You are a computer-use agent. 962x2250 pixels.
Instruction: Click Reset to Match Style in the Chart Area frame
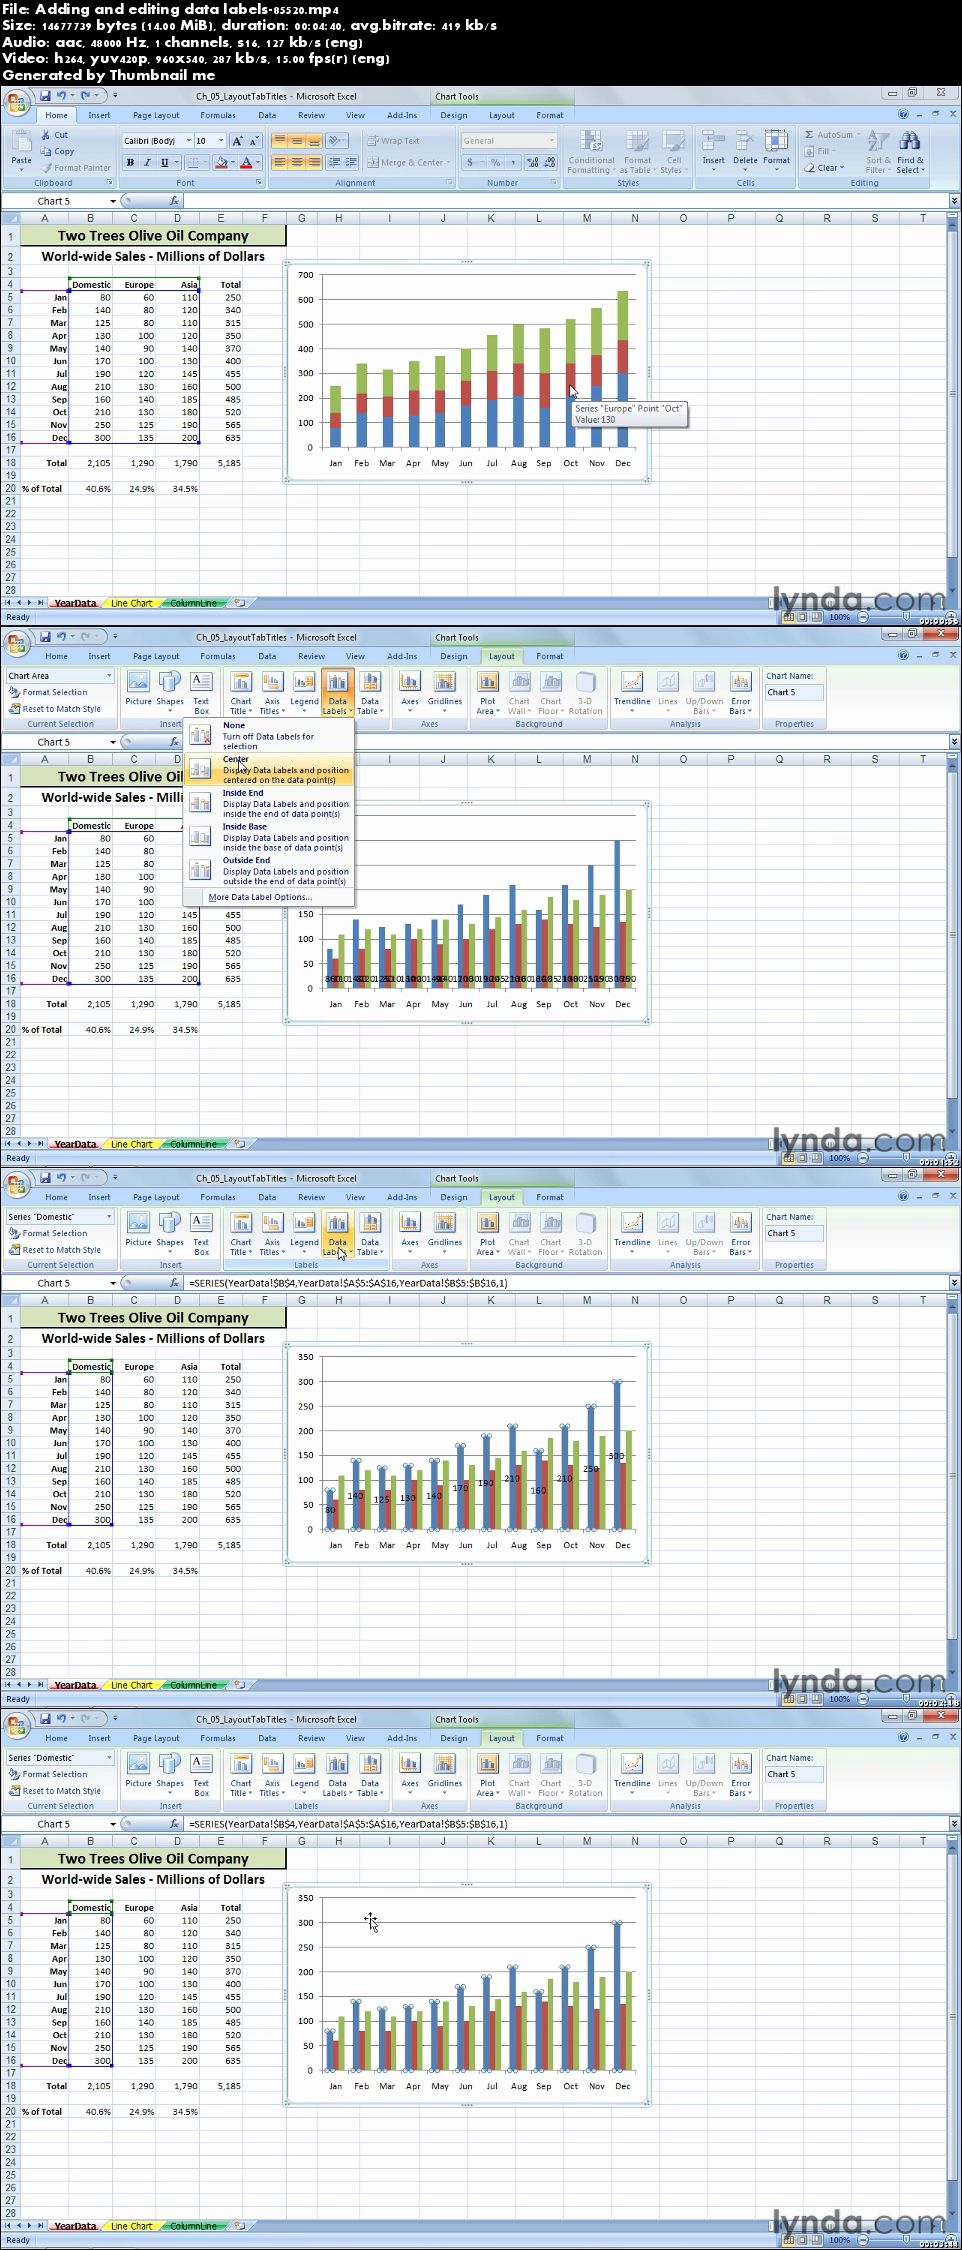point(55,709)
